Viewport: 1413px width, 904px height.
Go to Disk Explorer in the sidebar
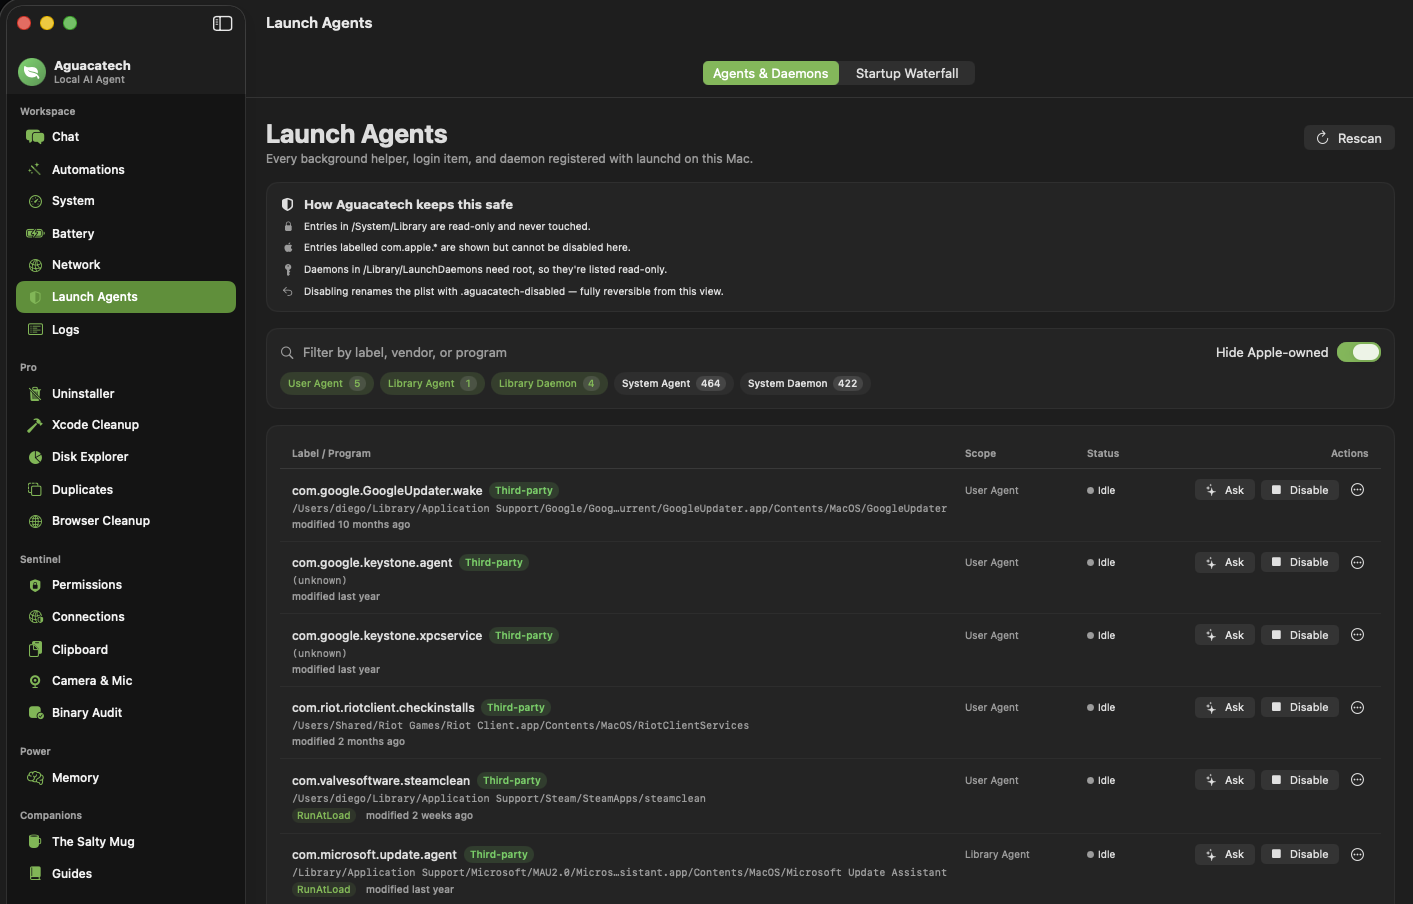(126, 457)
